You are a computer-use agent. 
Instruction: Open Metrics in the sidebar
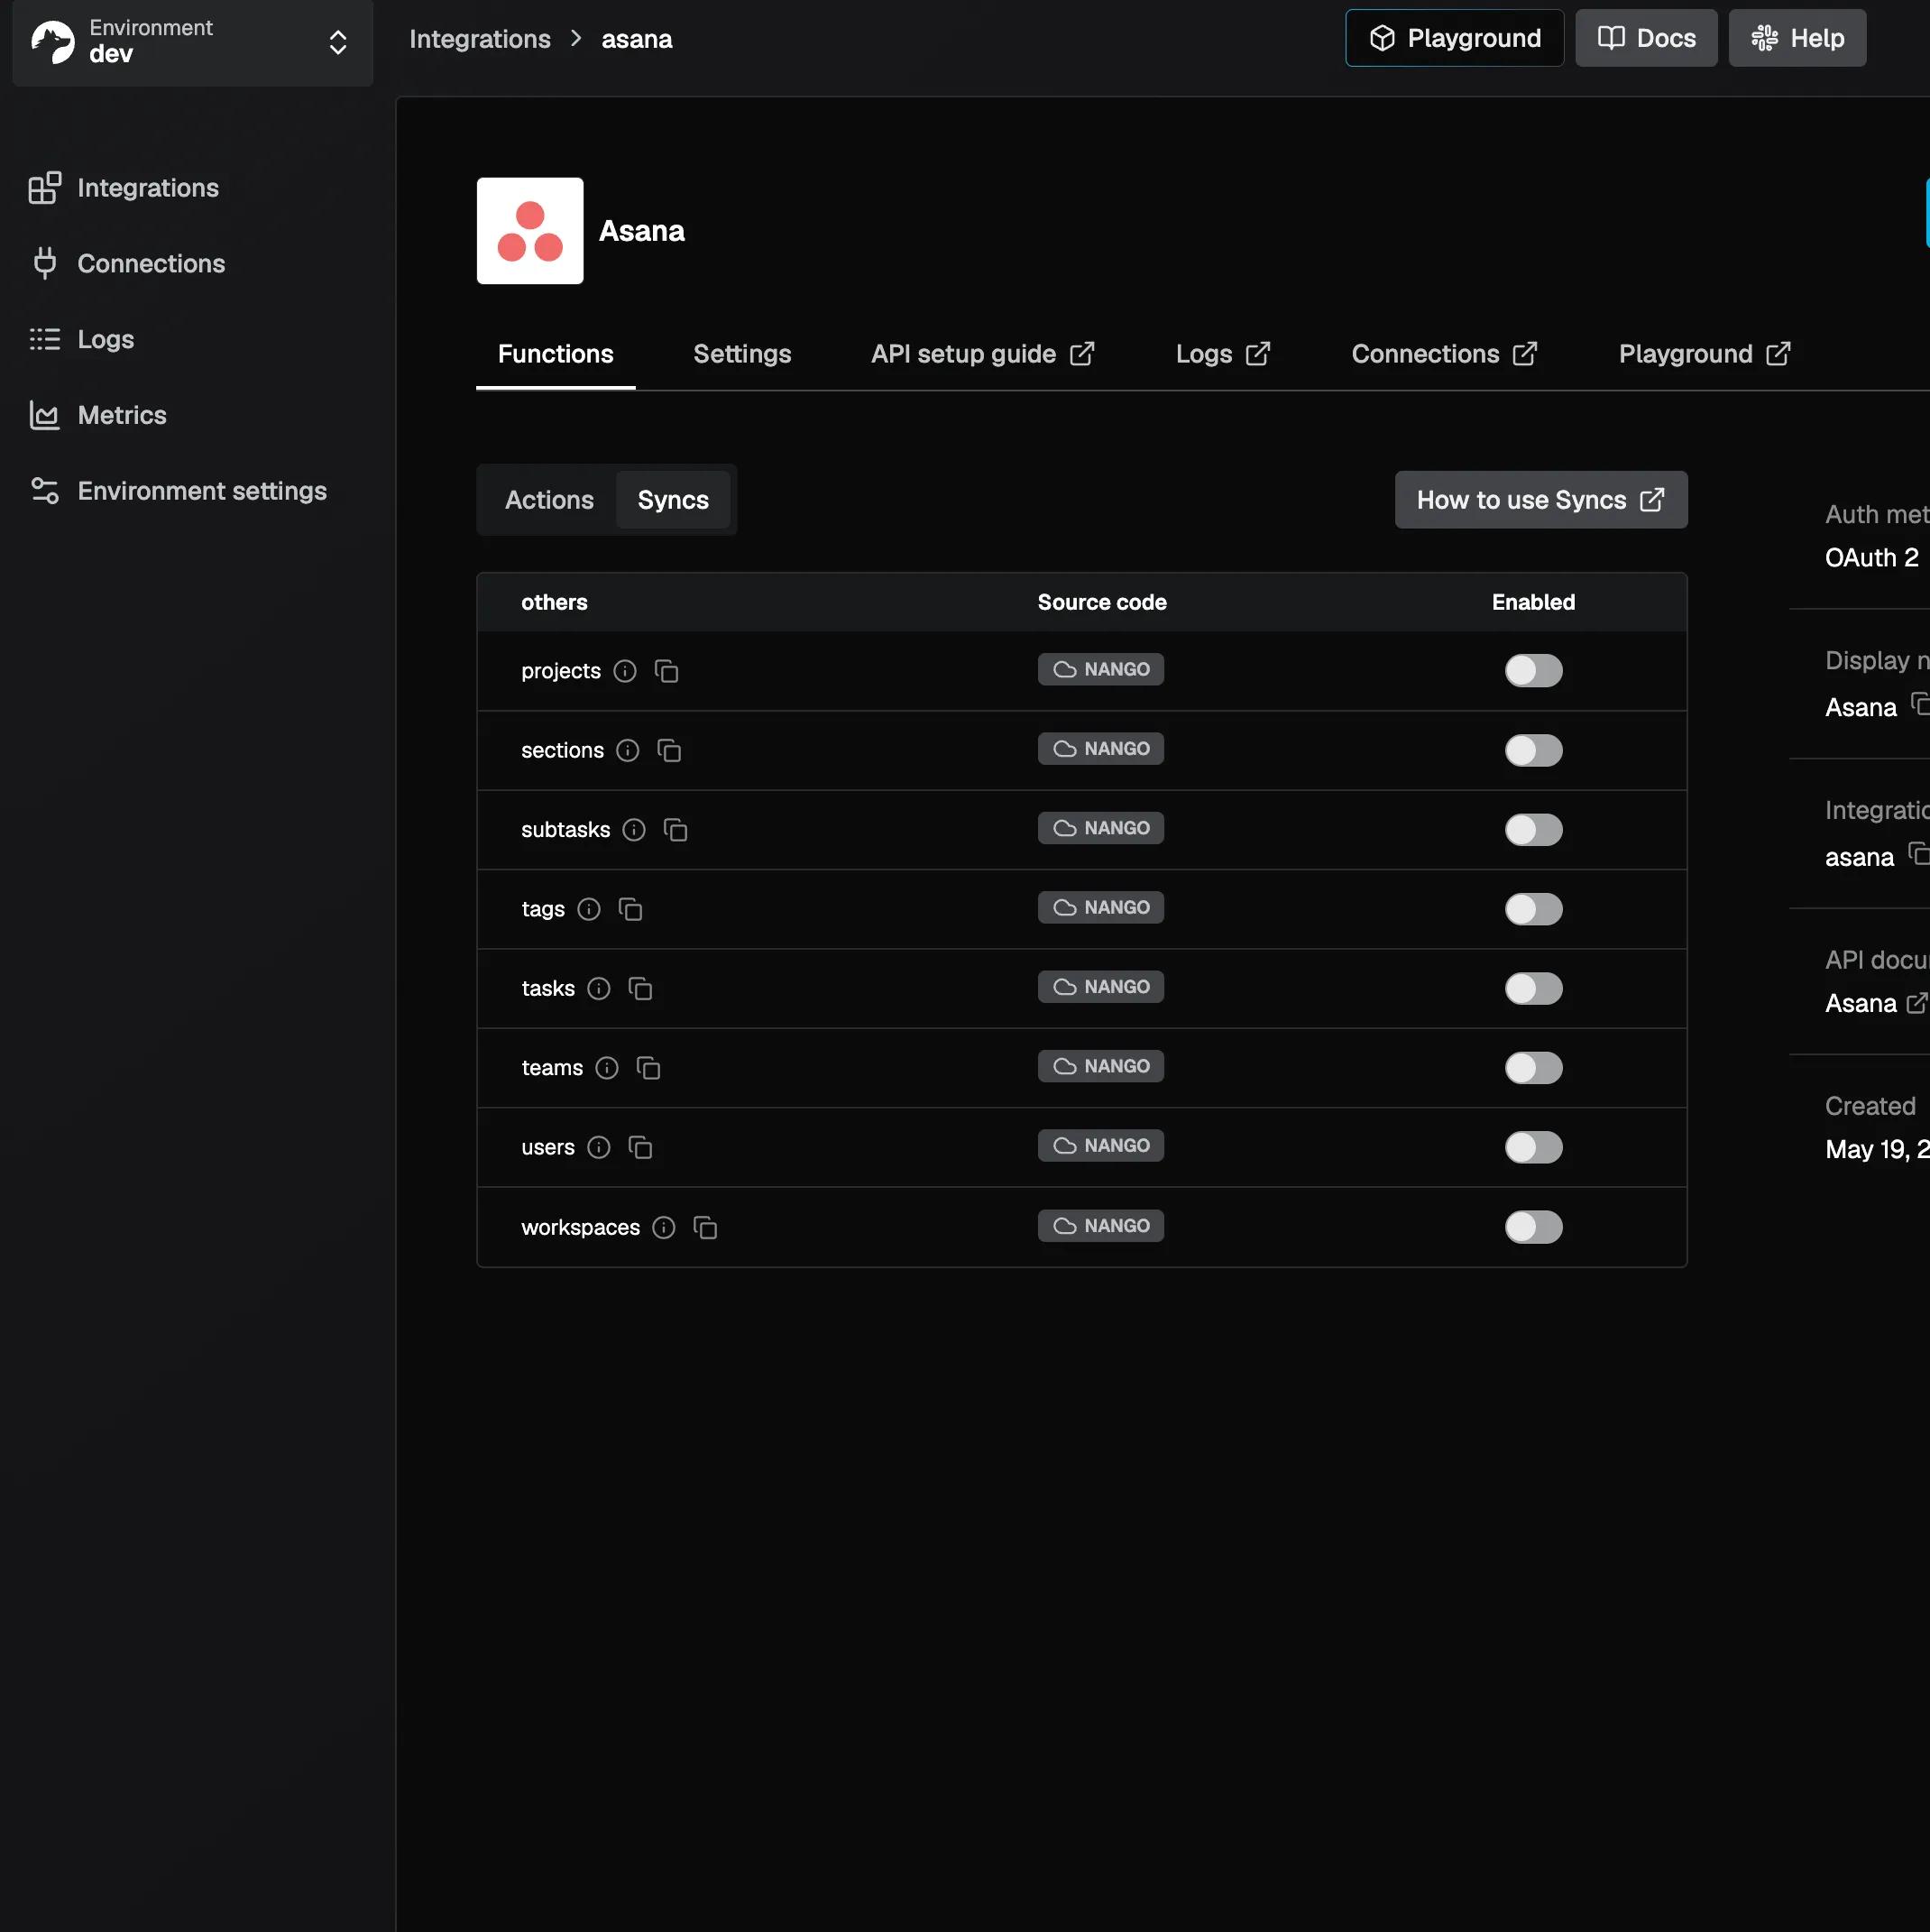click(x=97, y=415)
